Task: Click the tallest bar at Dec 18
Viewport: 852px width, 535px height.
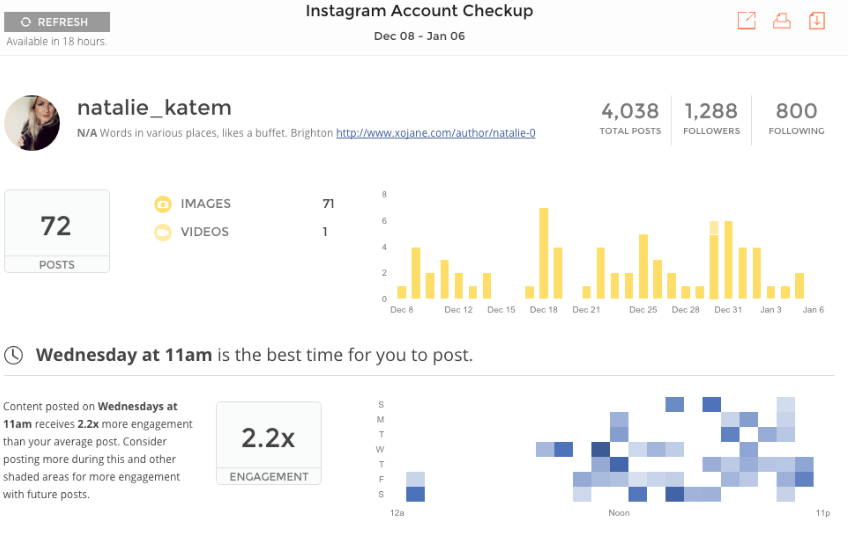Action: [x=544, y=253]
